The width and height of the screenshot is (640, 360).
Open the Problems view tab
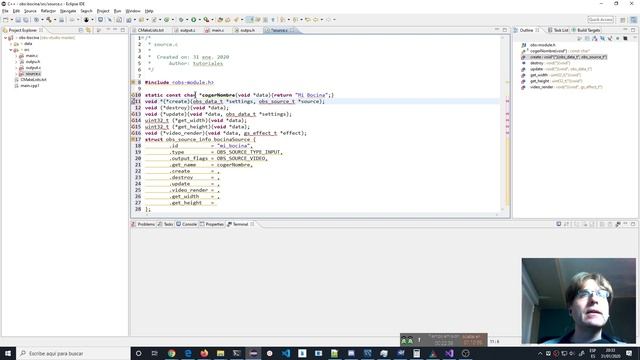pos(144,224)
